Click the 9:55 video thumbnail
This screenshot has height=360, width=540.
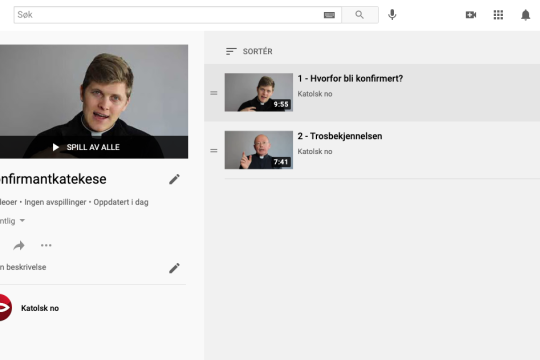pyautogui.click(x=259, y=92)
